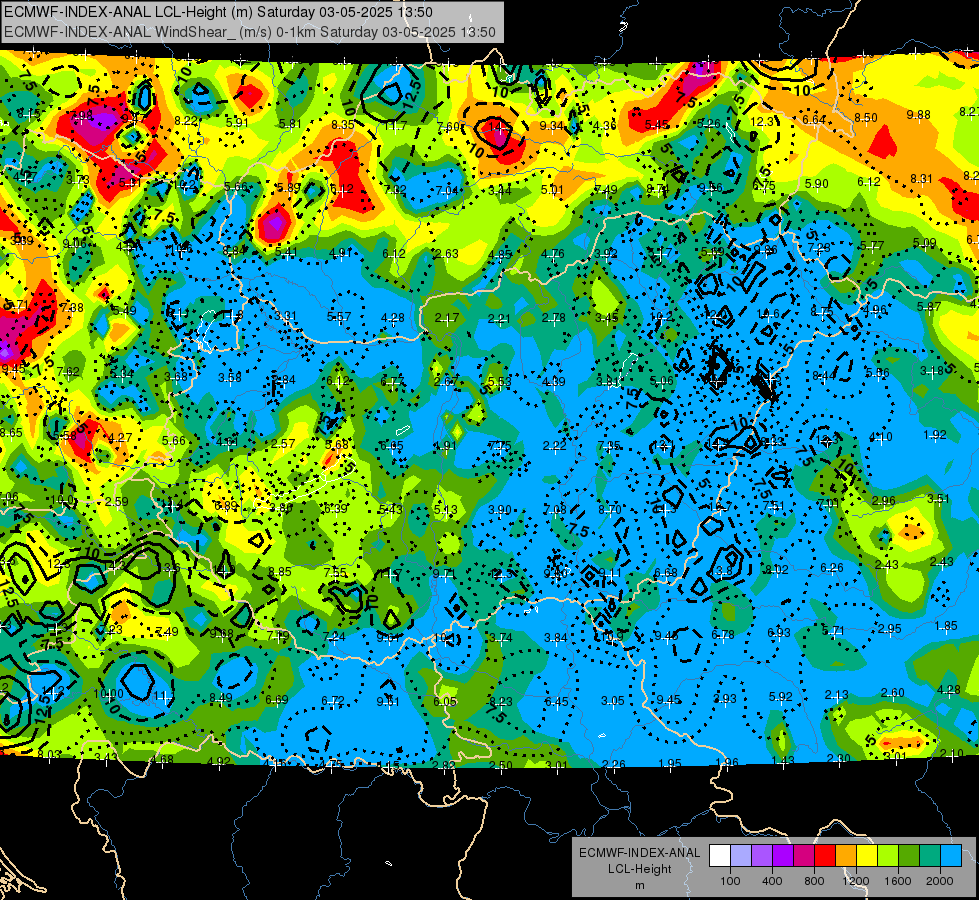Click the grid value '3.90'

(500, 510)
